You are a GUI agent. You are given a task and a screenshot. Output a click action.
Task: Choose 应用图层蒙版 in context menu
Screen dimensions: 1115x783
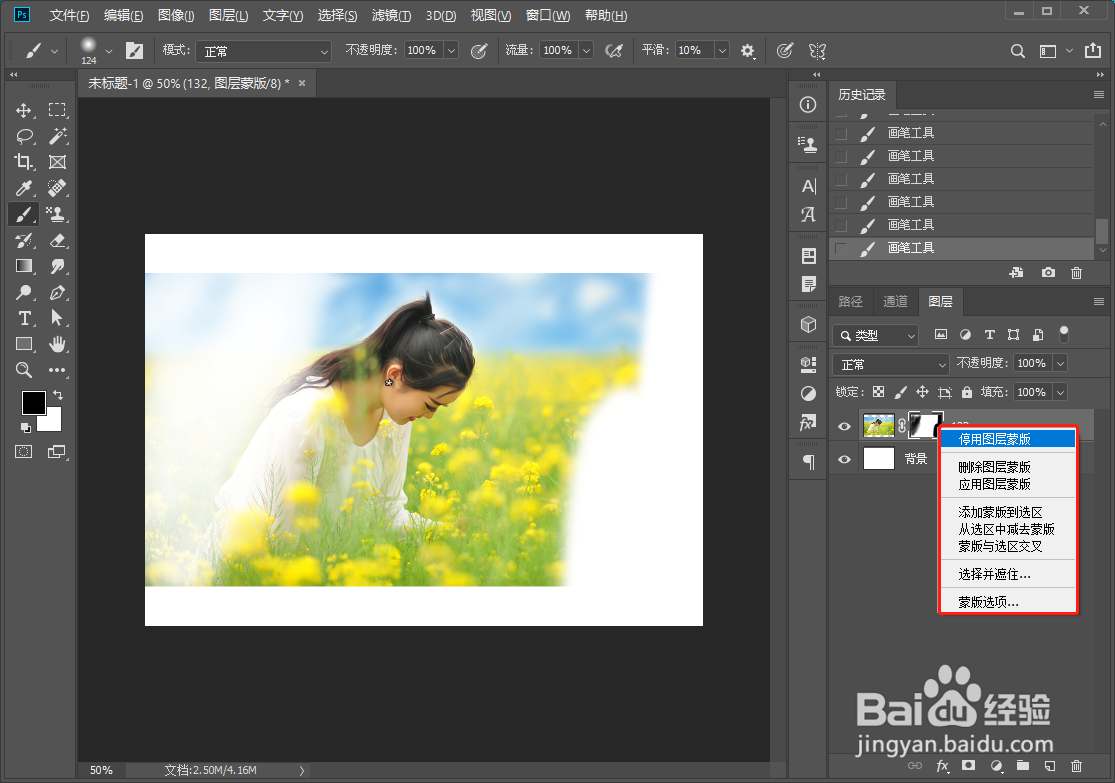pos(1007,484)
